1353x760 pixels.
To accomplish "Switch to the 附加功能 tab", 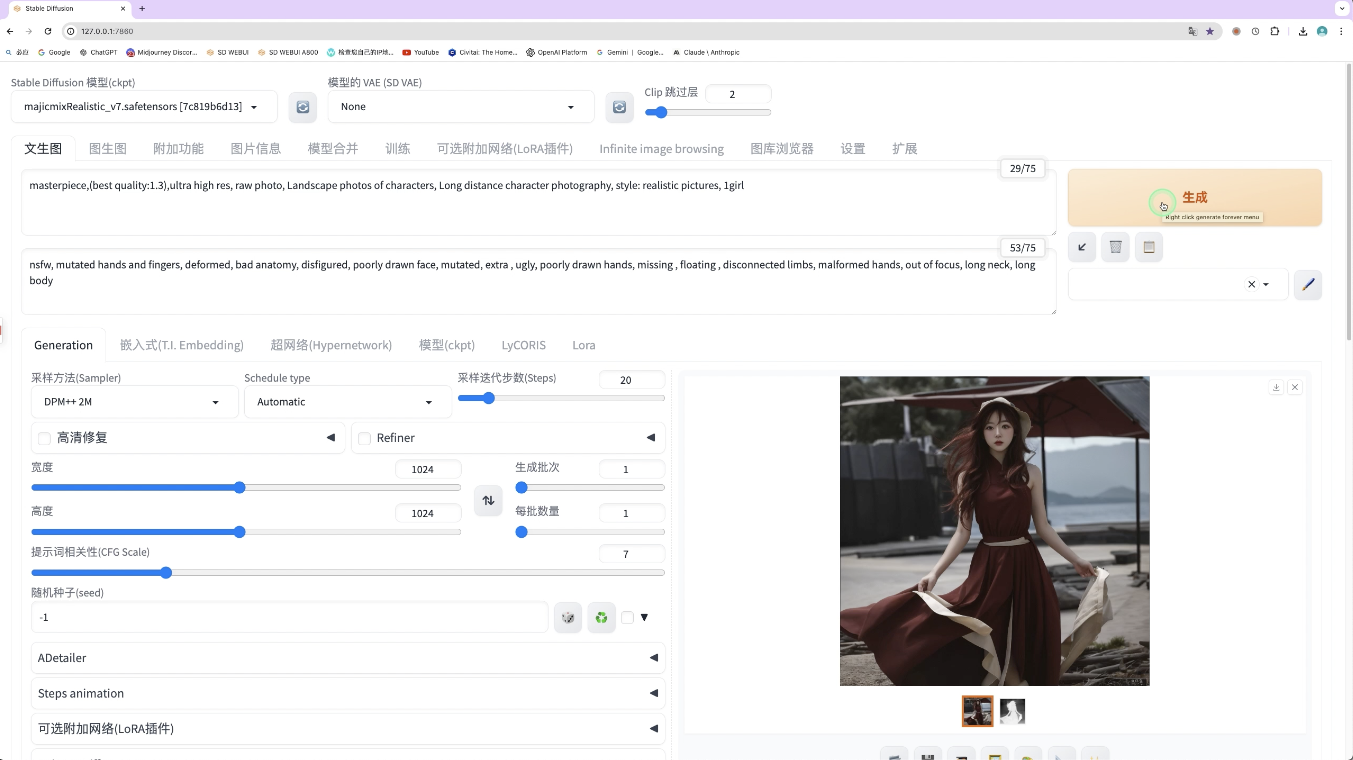I will tap(179, 148).
